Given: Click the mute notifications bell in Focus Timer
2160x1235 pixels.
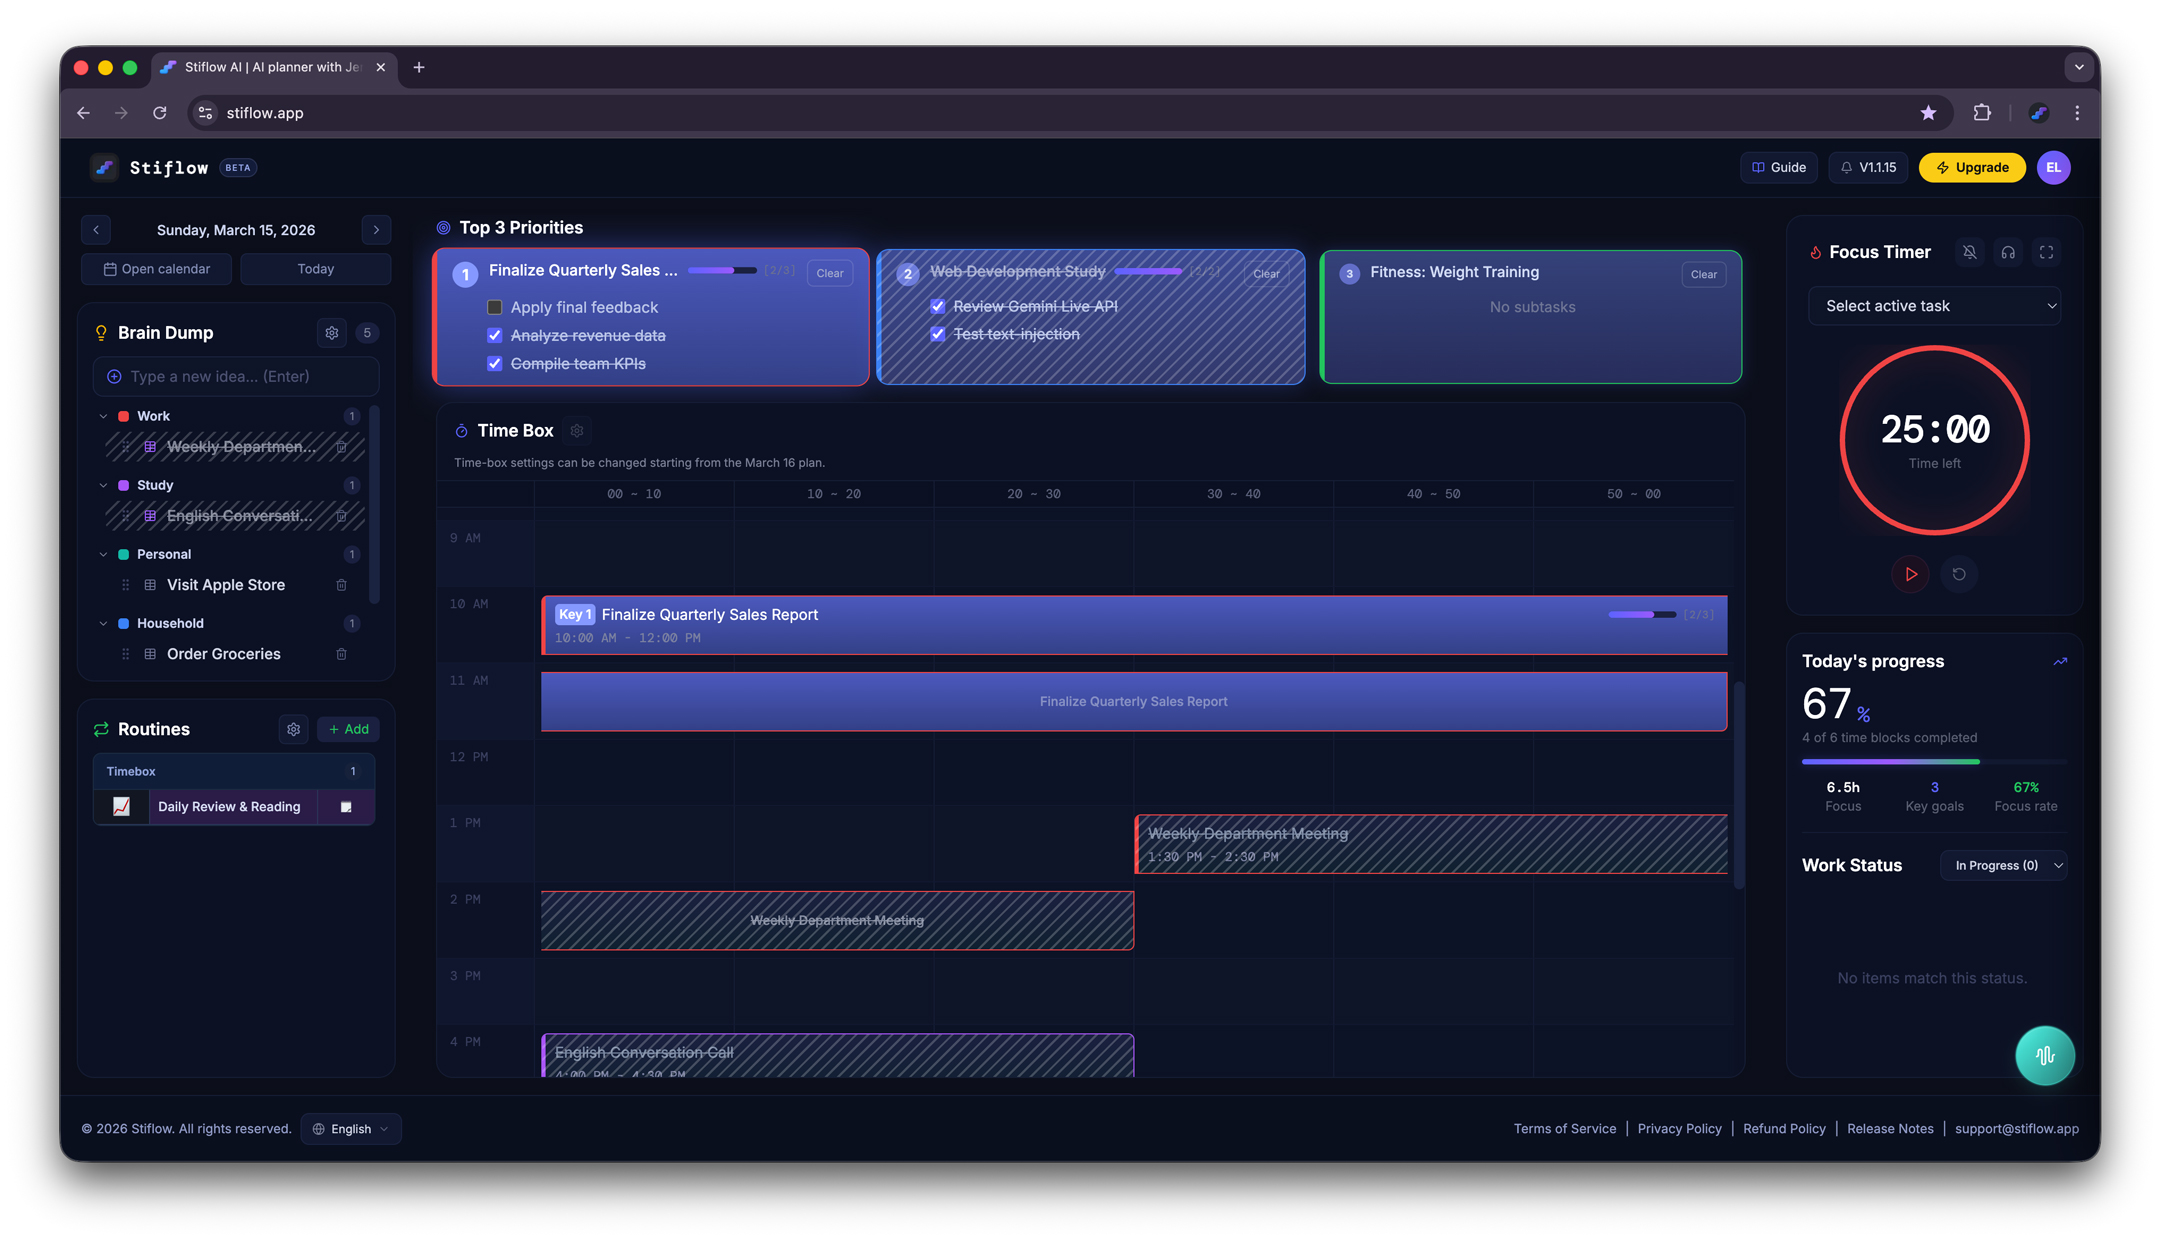Looking at the screenshot, I should (x=1969, y=253).
